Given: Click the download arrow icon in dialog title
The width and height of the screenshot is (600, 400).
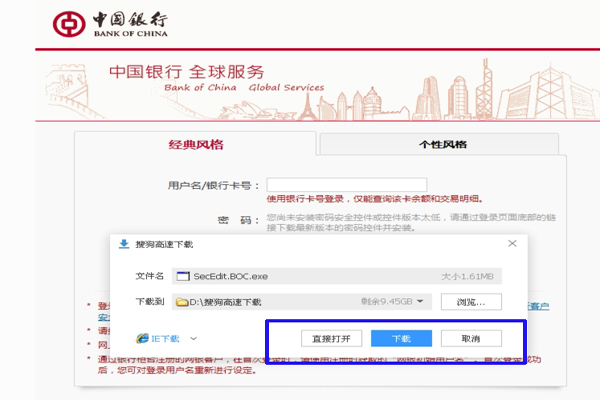Looking at the screenshot, I should [x=124, y=244].
